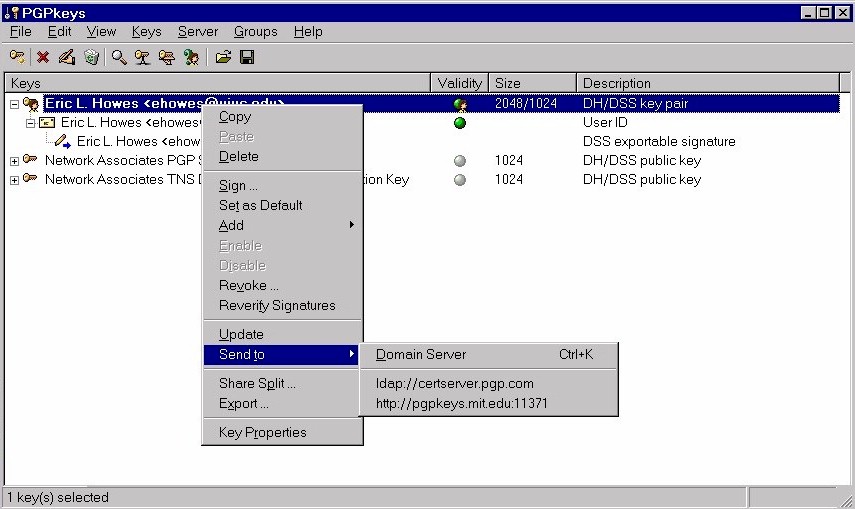
Task: Open the Server menu
Action: [198, 32]
